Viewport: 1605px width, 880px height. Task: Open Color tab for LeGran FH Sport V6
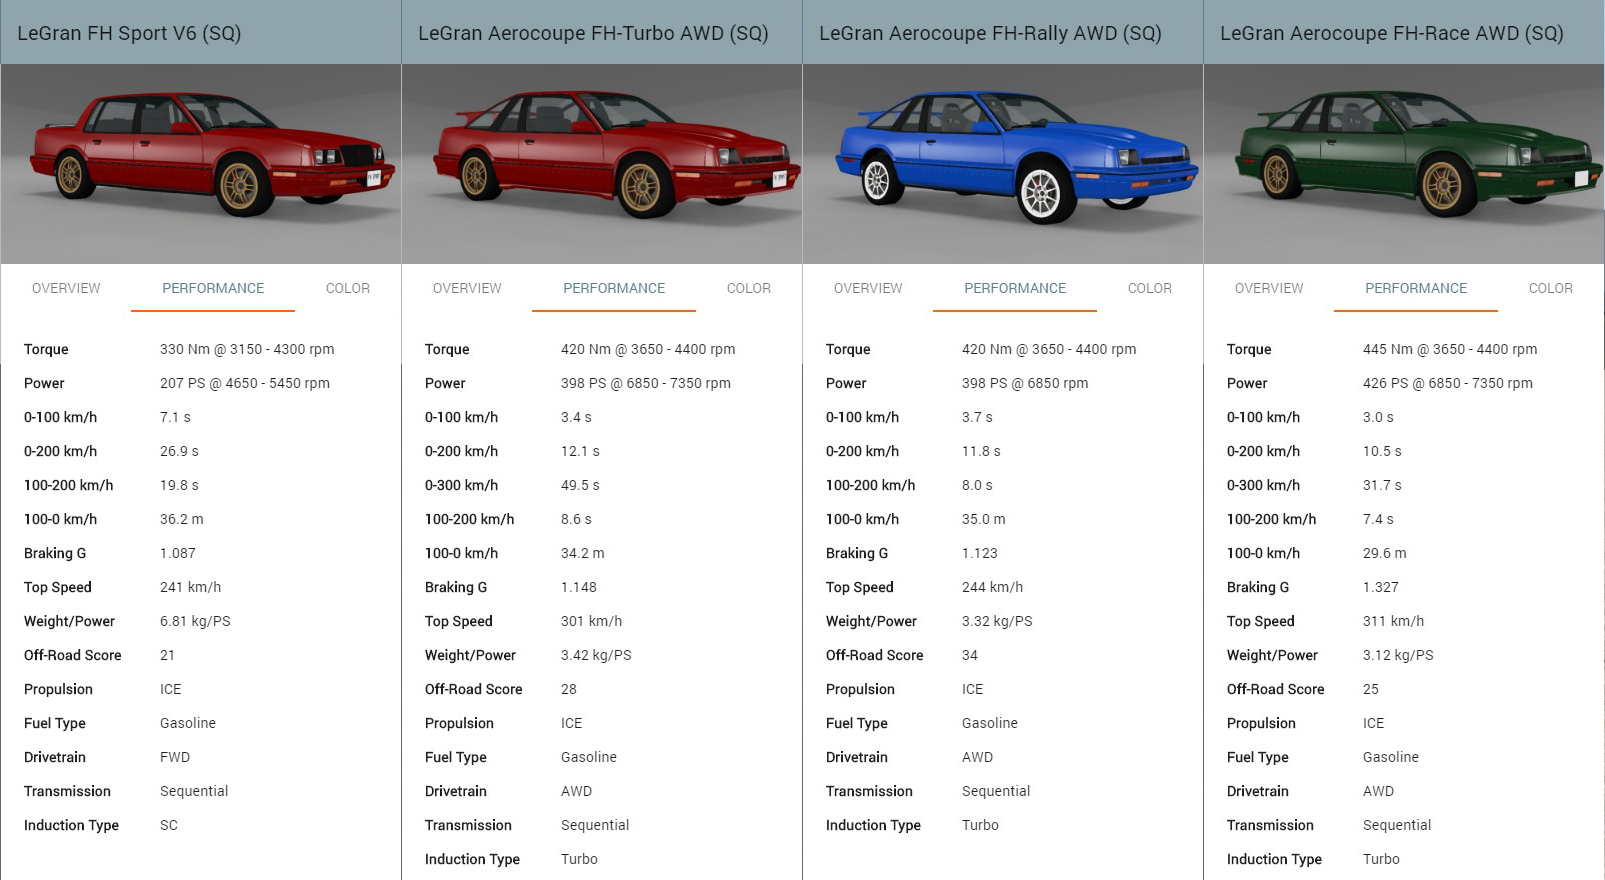348,288
